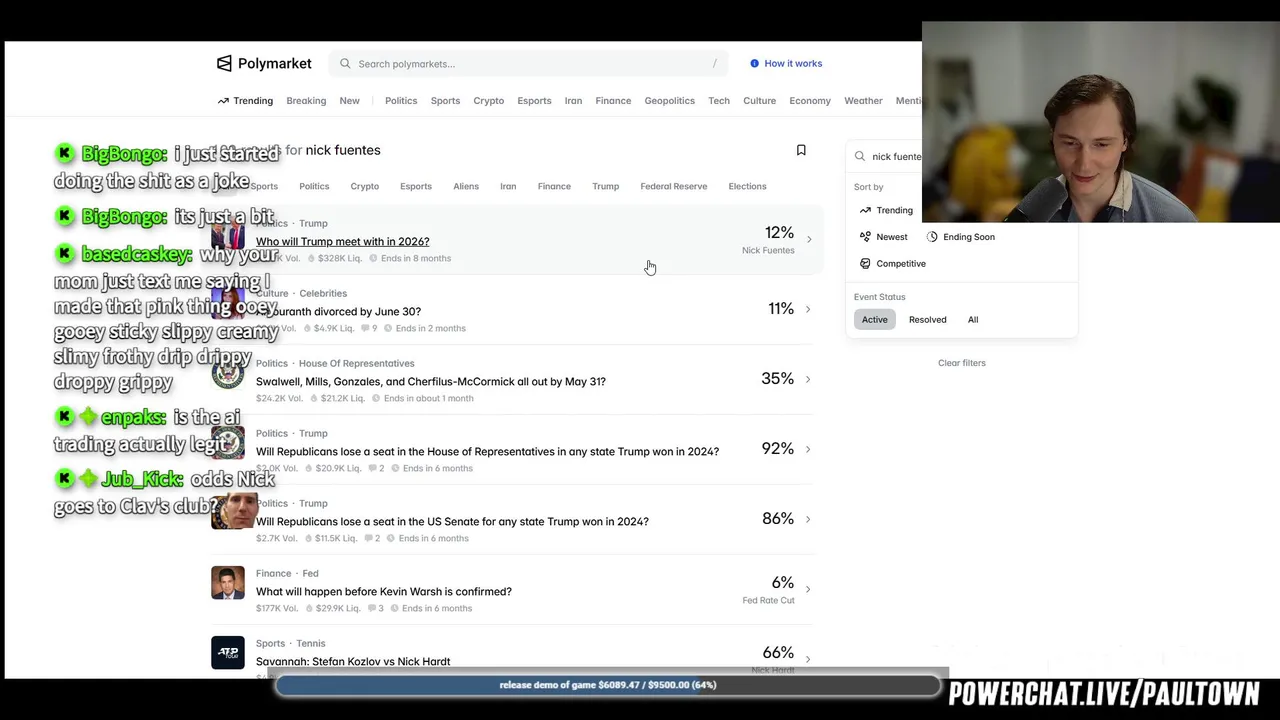Viewport: 1280px width, 720px height.
Task: Bookmark the nick fuentes search results
Action: point(801,150)
